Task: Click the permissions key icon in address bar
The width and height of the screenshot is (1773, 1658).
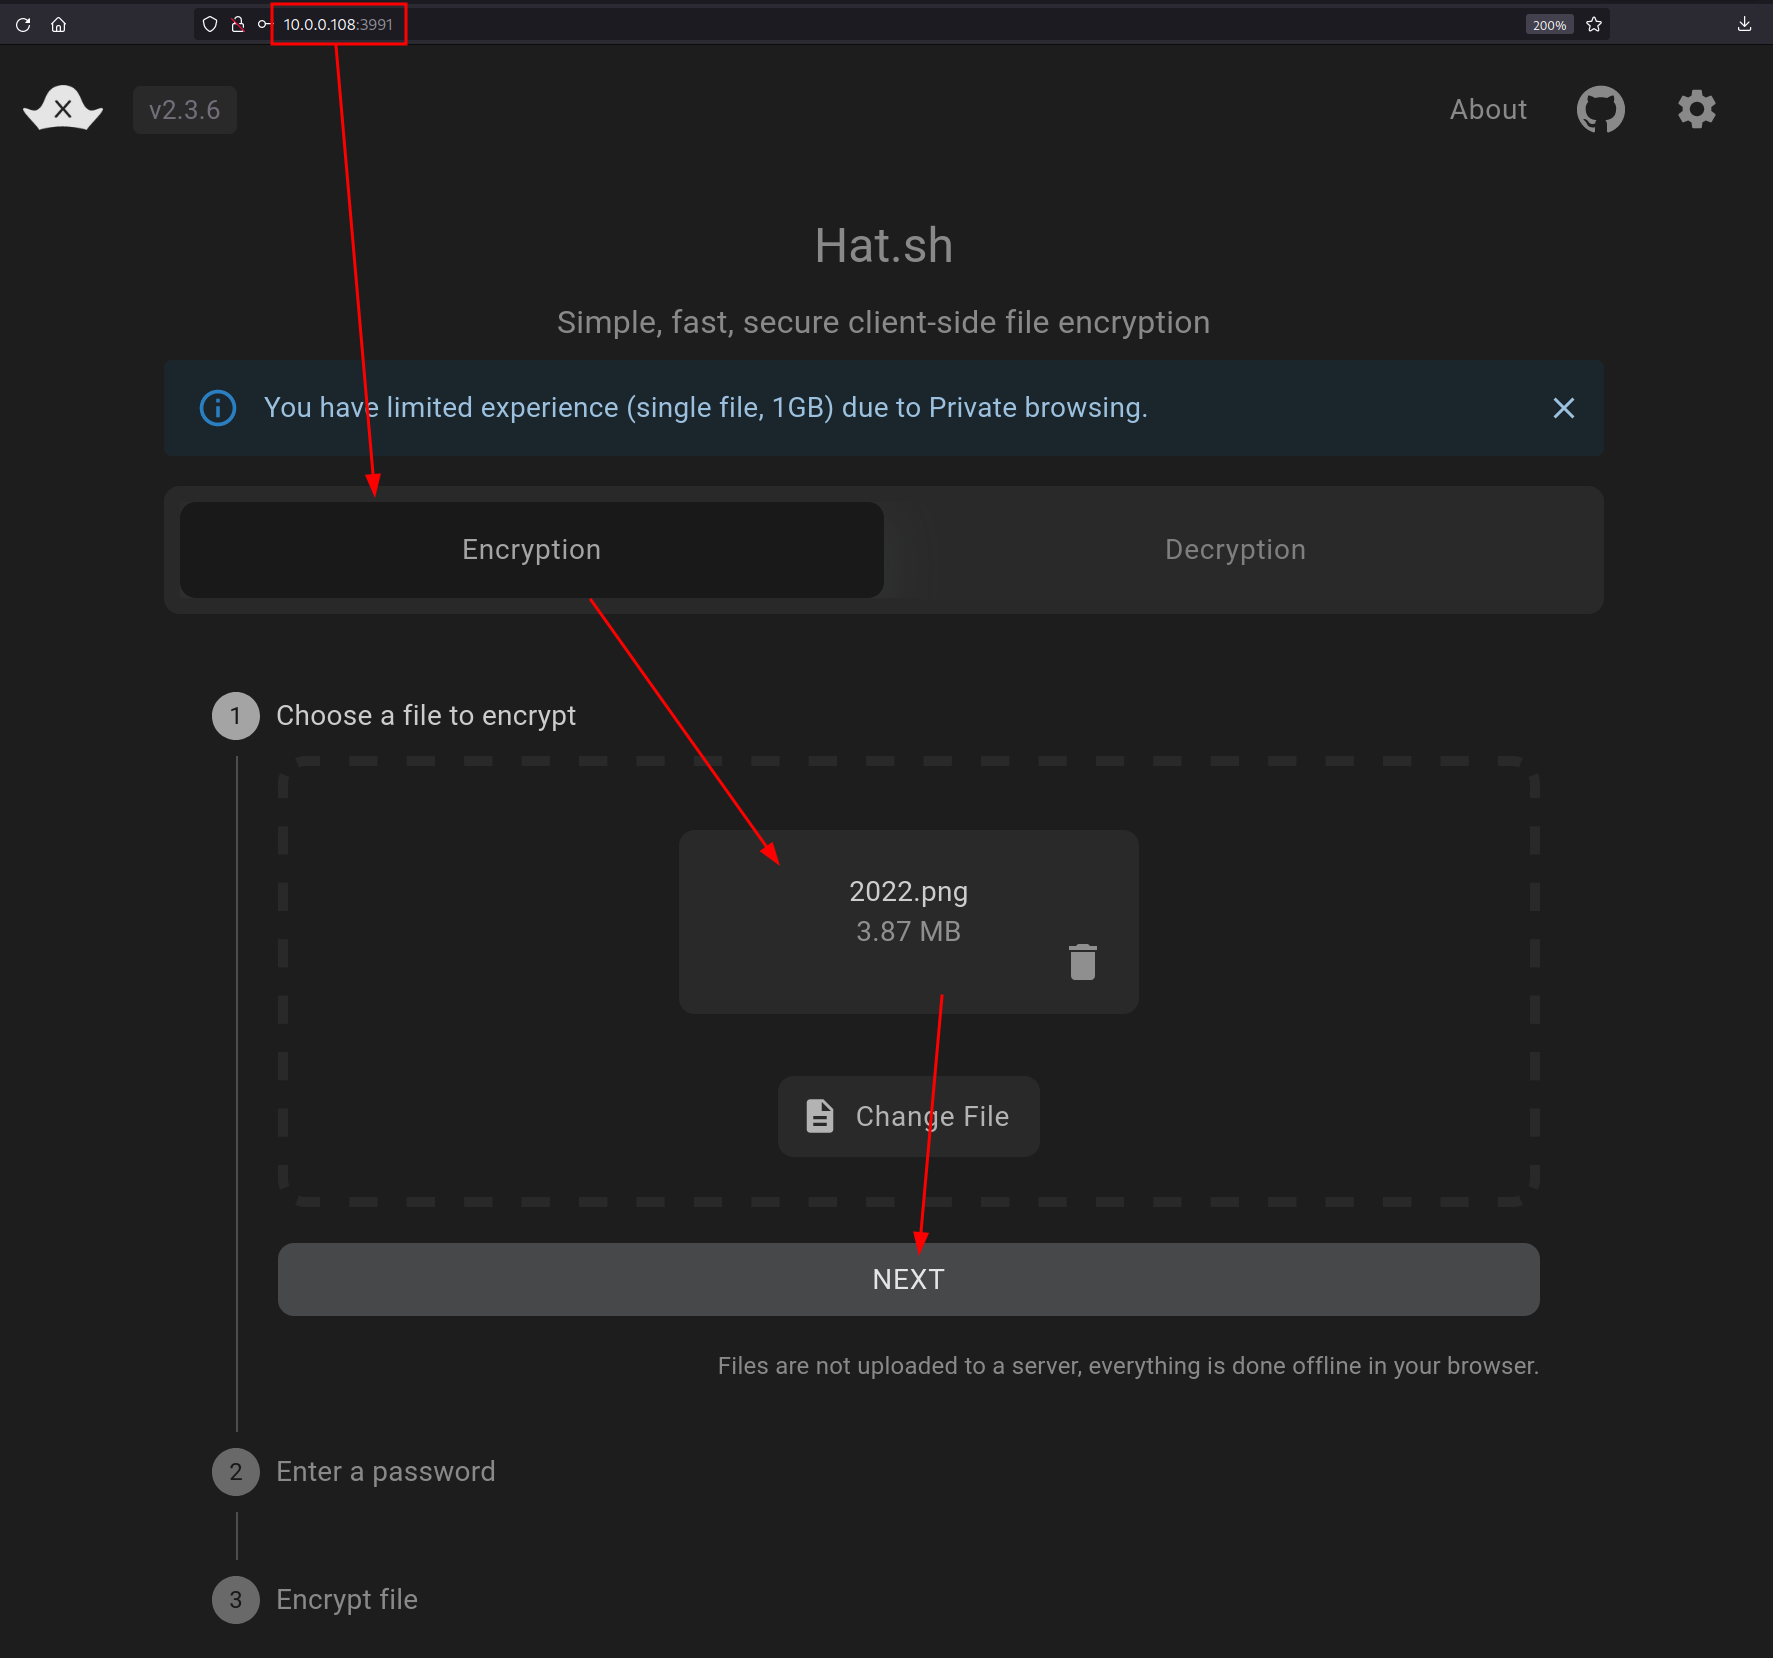Action: coord(264,24)
